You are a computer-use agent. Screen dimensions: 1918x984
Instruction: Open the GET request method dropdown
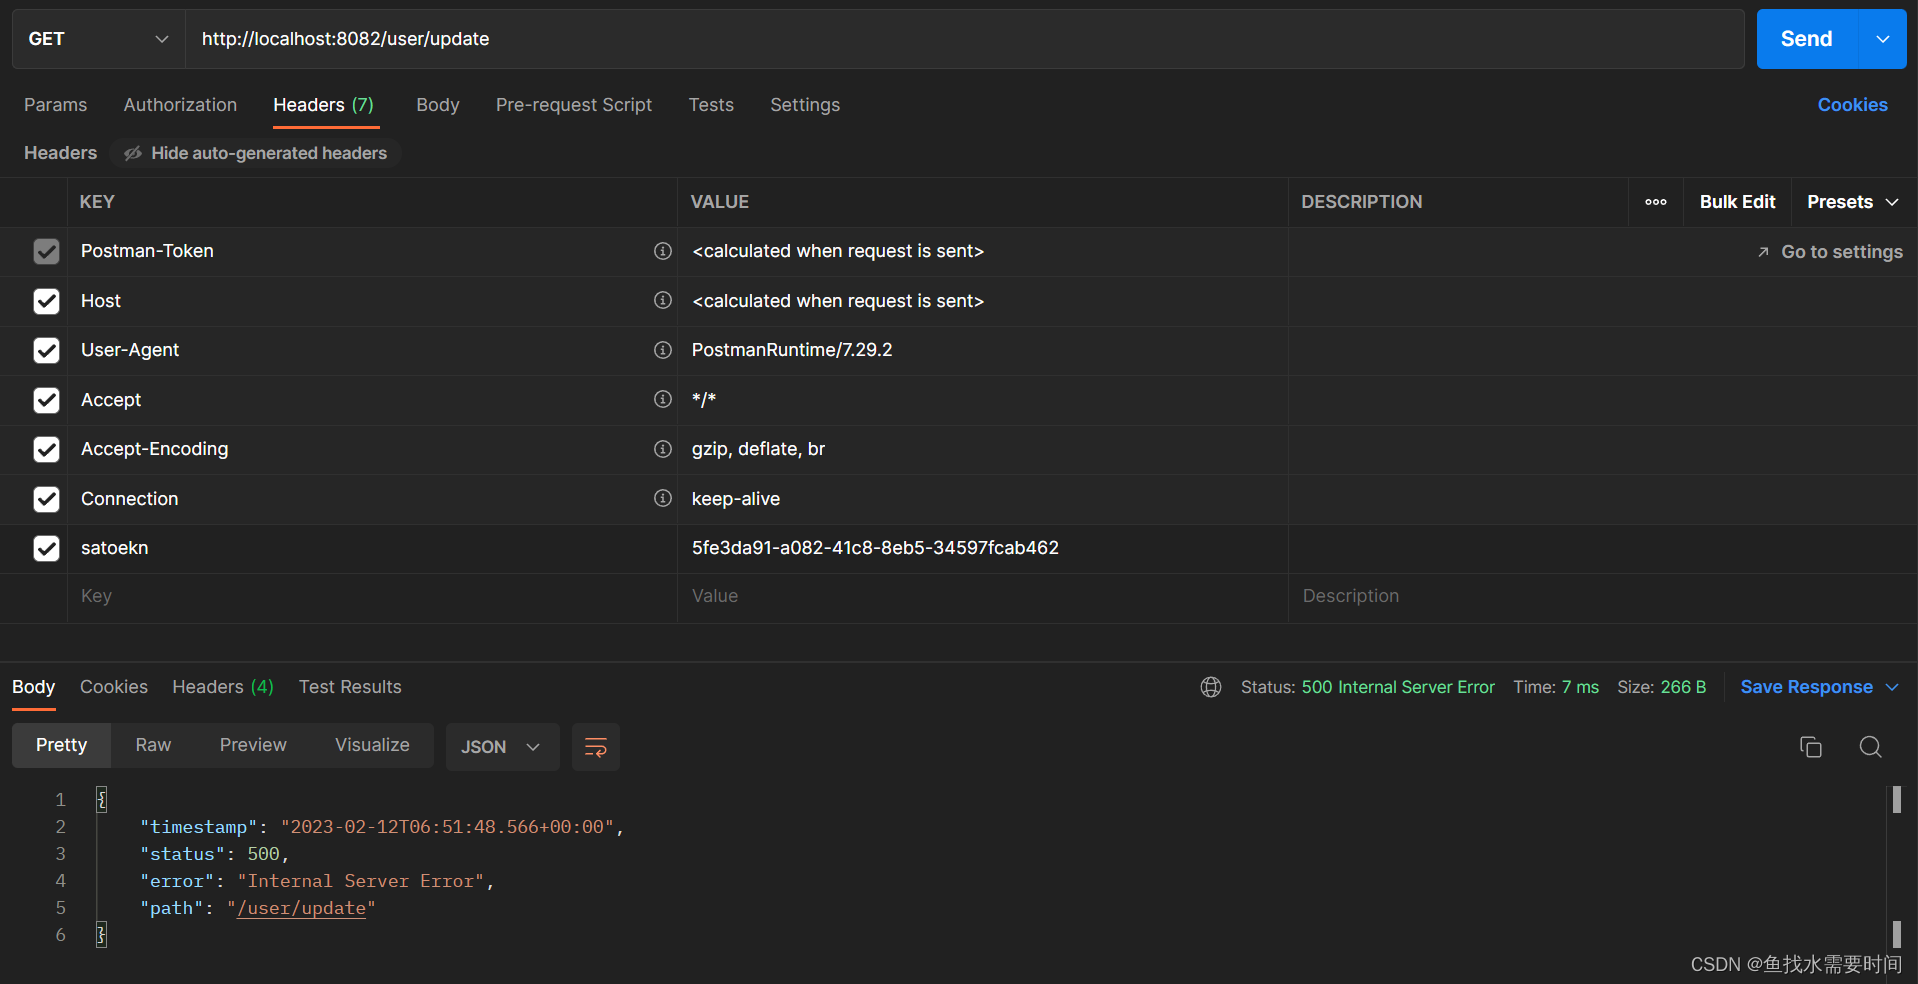(x=98, y=39)
